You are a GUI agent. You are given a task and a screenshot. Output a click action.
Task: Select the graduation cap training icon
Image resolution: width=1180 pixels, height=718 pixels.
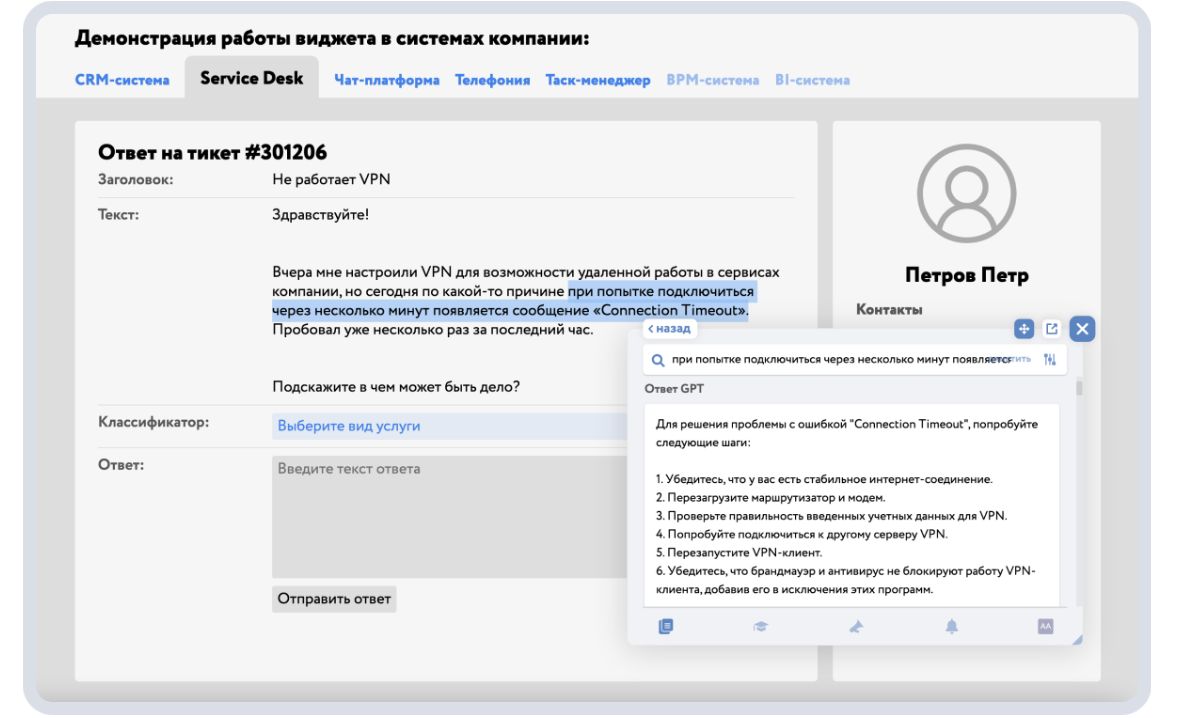click(x=760, y=625)
